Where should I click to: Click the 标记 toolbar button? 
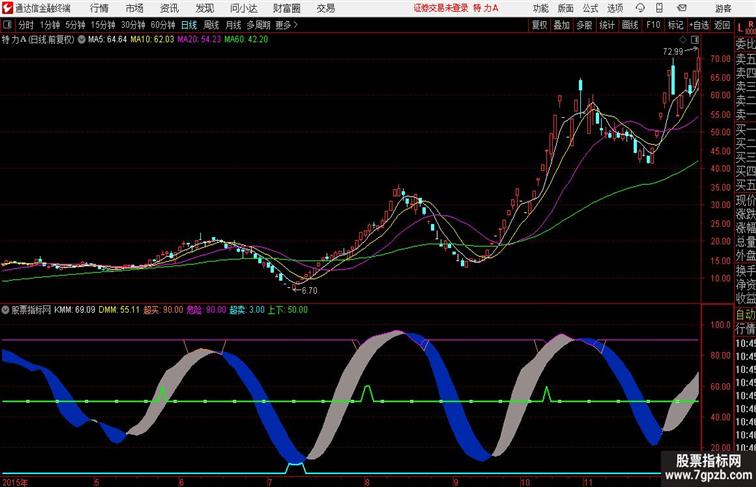click(675, 25)
